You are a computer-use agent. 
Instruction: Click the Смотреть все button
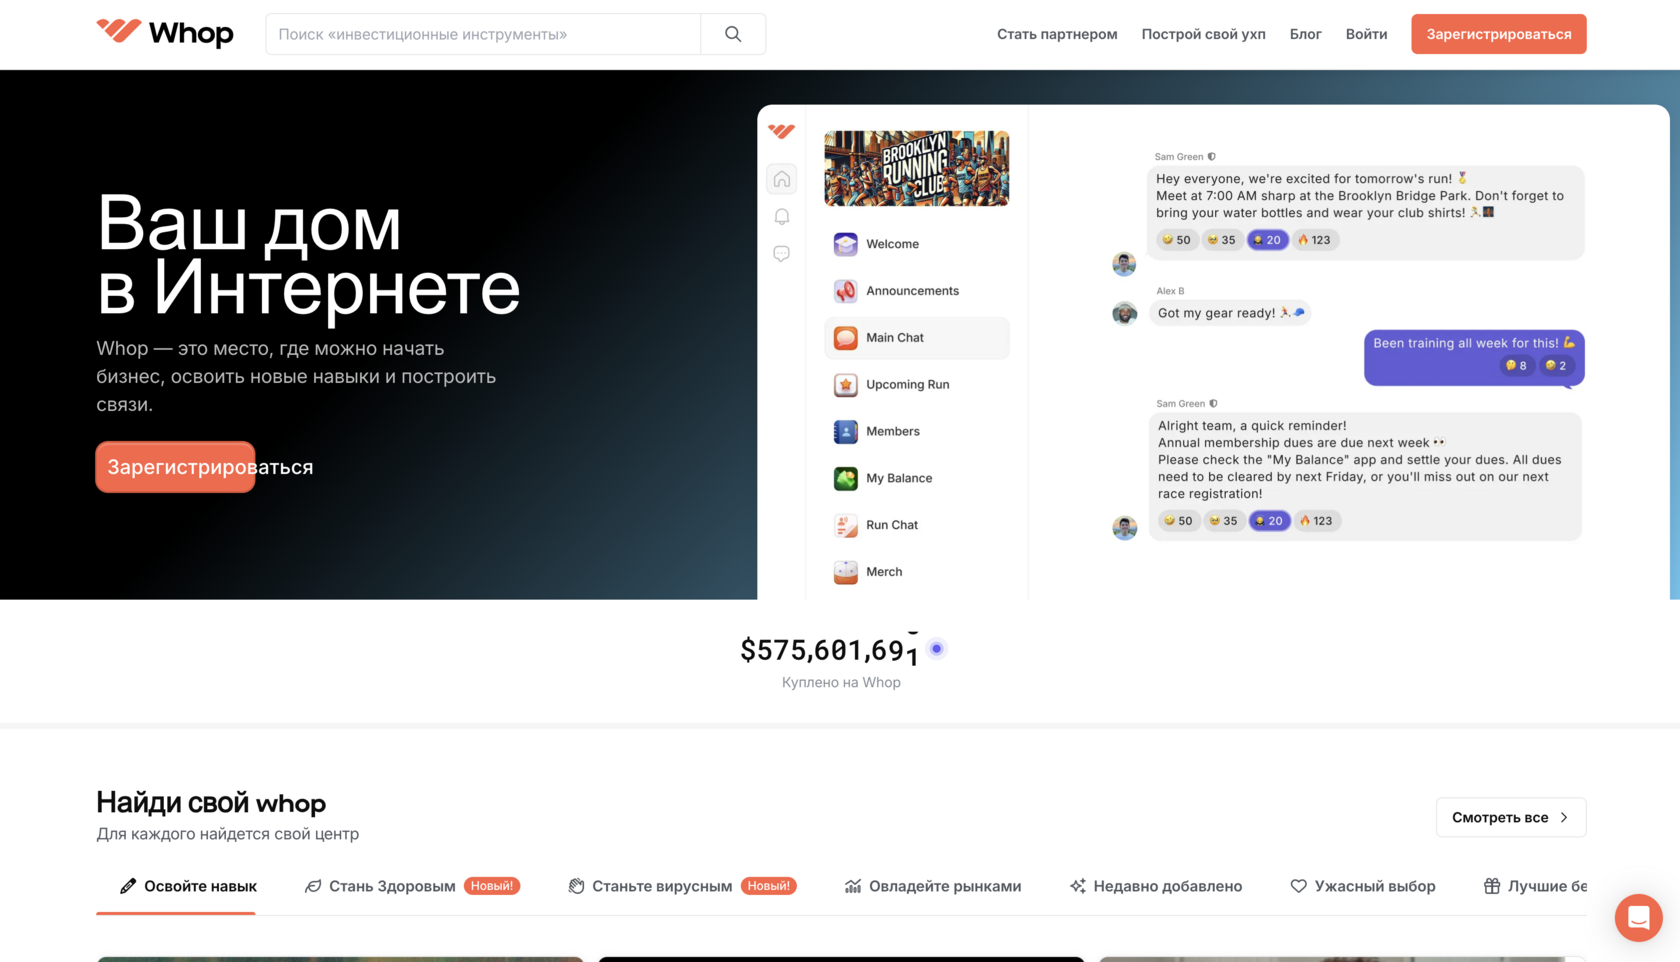tap(1511, 817)
